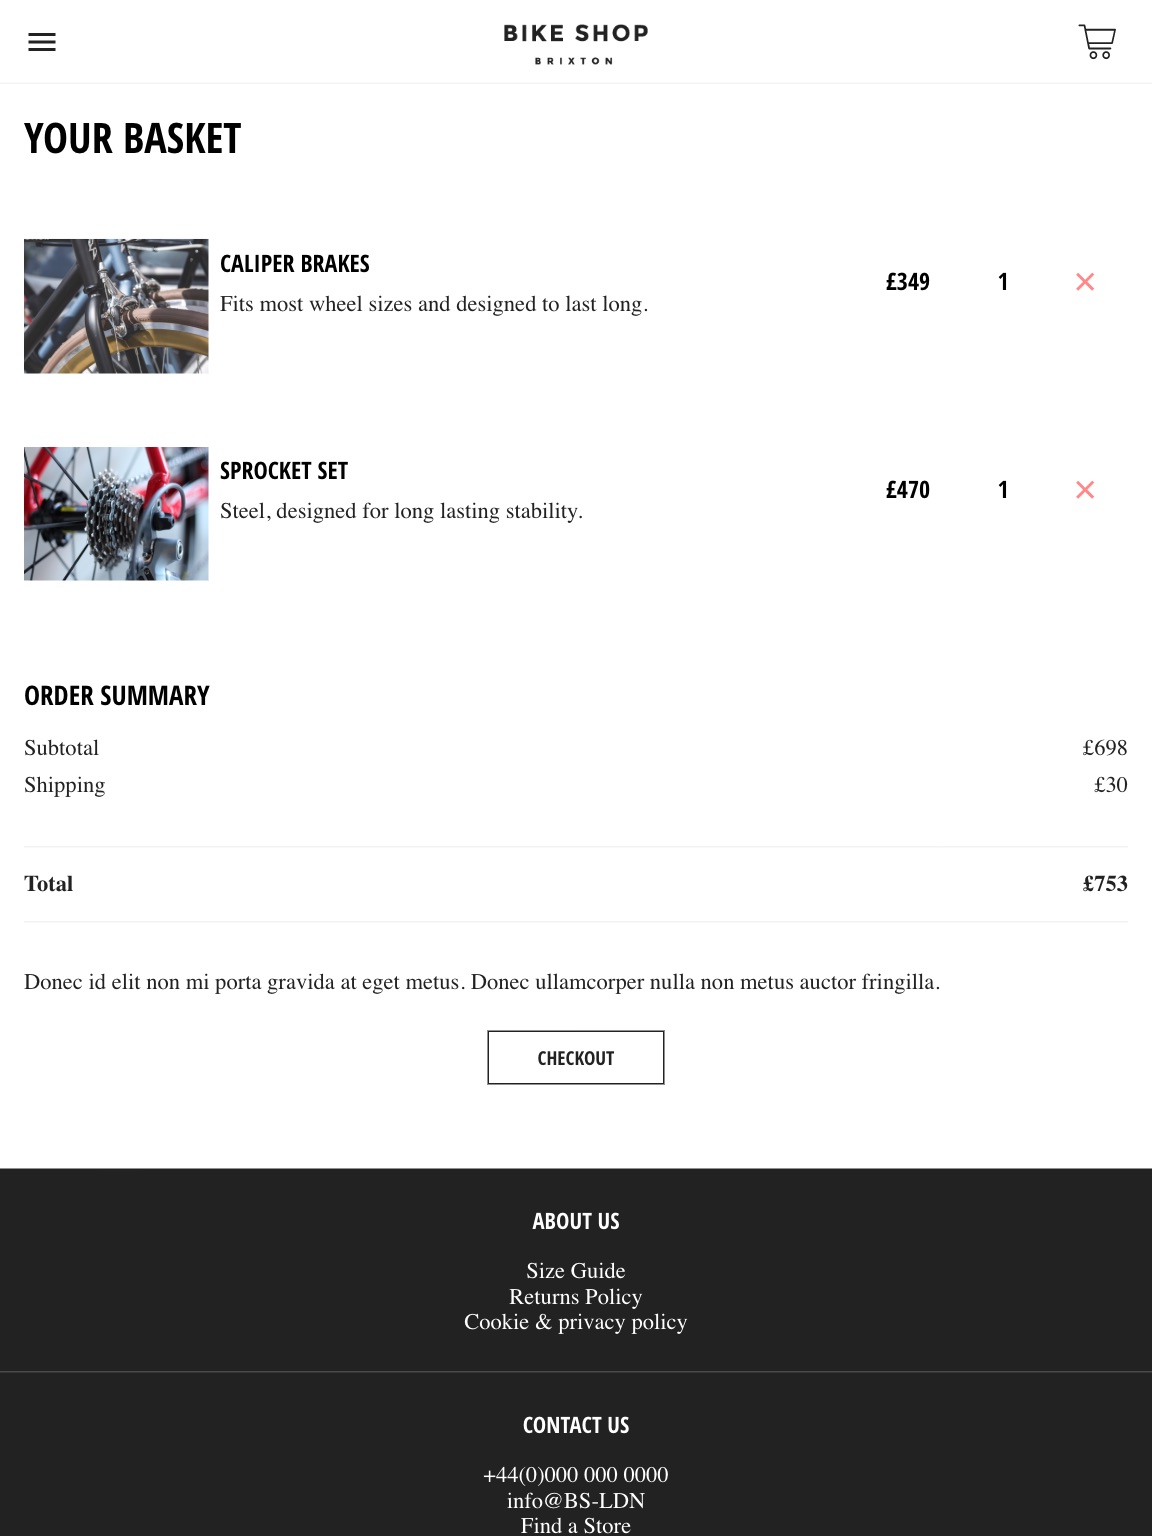Screen dimensions: 1152x1536
Task: Click the Bike Shop Brixton logo
Action: (x=576, y=44)
